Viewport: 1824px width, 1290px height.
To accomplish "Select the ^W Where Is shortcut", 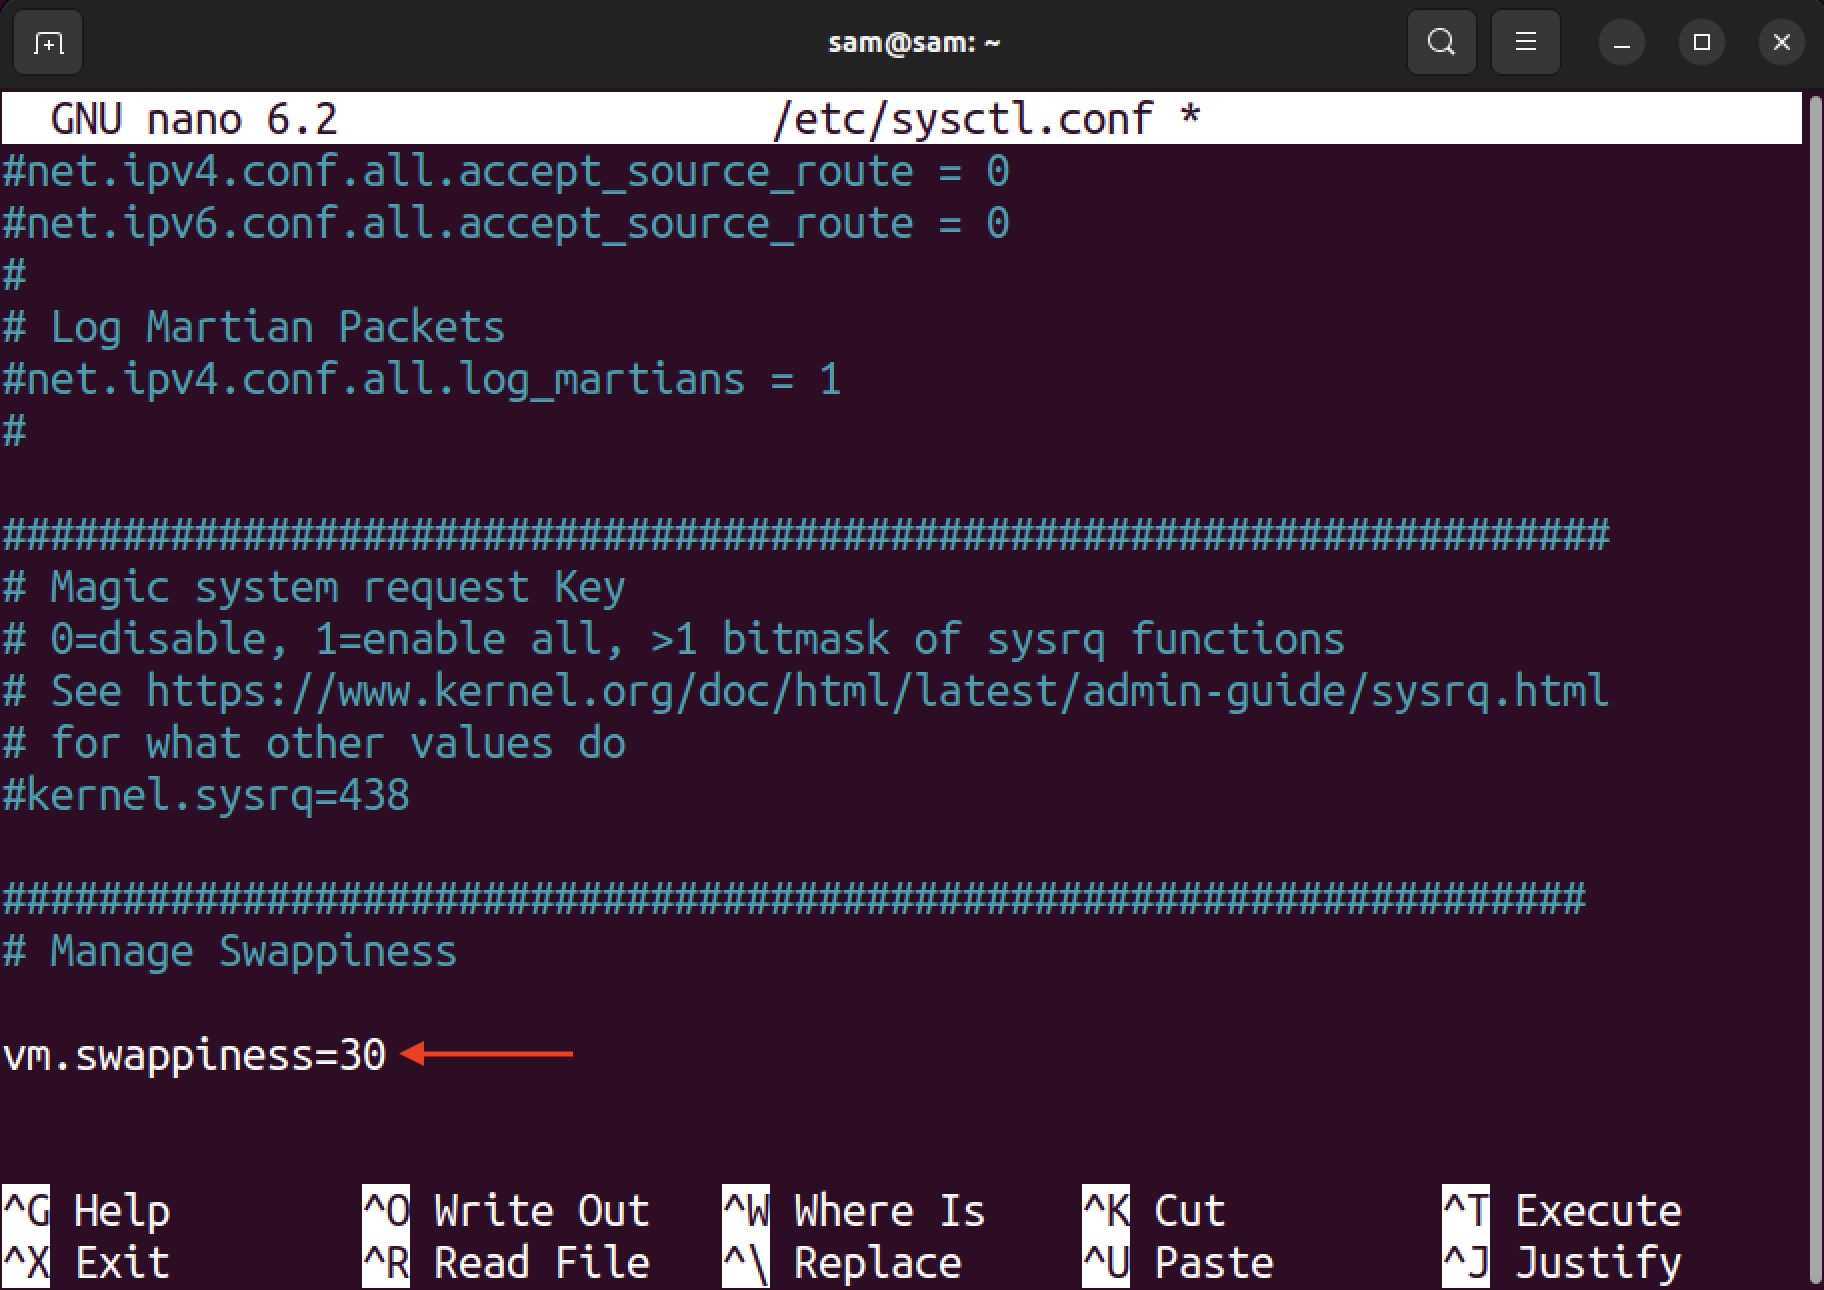I will 854,1210.
